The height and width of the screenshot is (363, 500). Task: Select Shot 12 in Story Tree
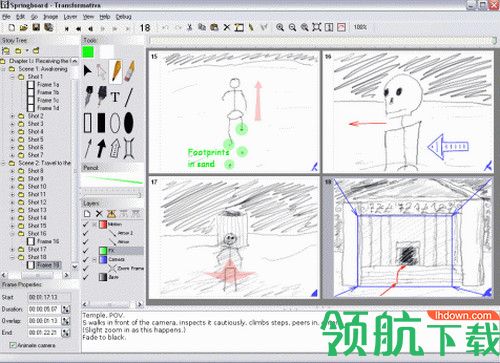click(x=37, y=202)
